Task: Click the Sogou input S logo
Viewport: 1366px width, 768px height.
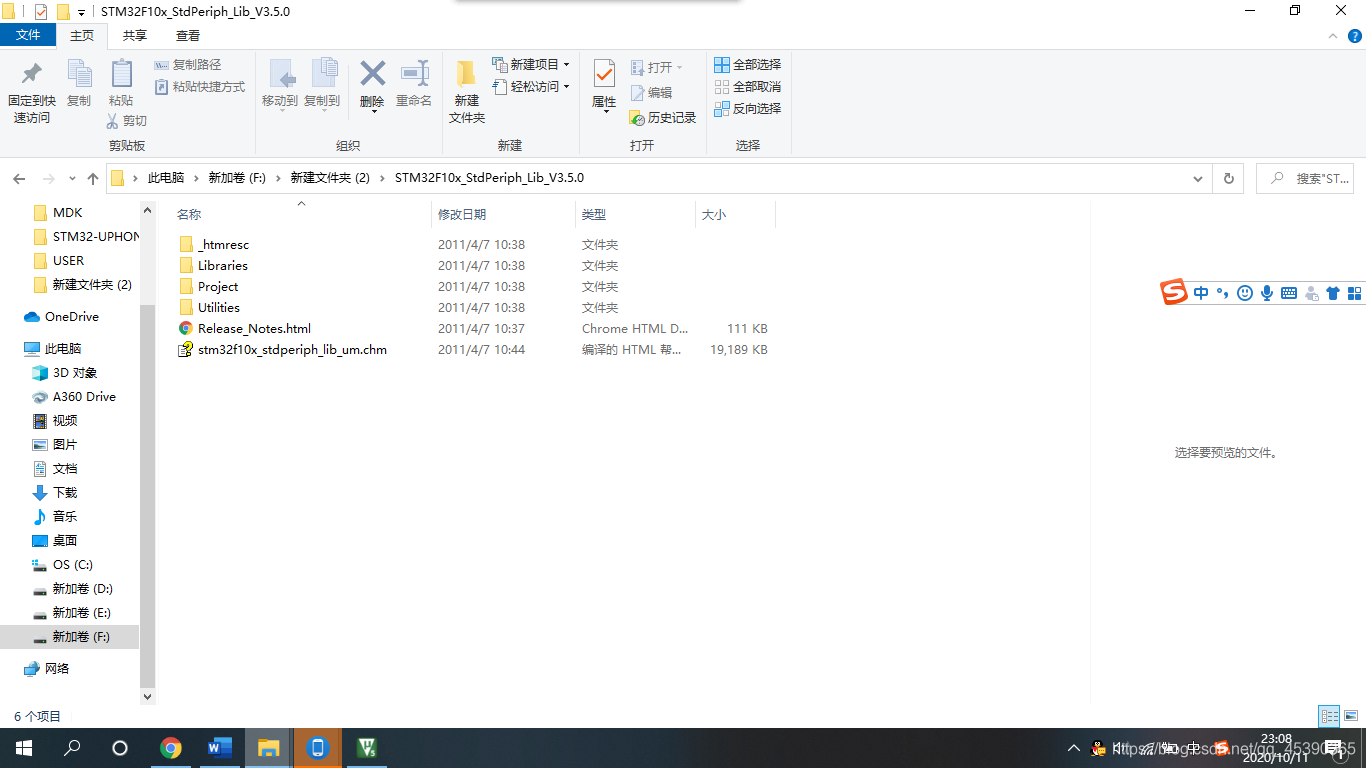Action: (x=1174, y=293)
